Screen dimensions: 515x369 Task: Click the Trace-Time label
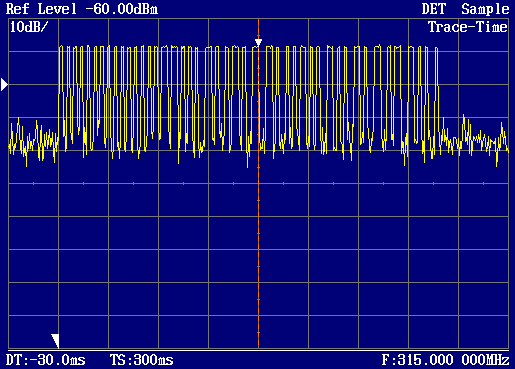tap(468, 27)
